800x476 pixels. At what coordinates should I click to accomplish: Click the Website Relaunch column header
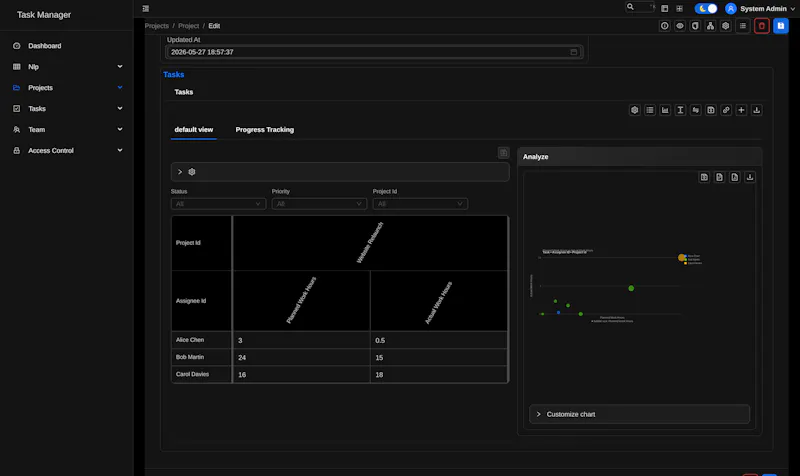click(x=370, y=243)
